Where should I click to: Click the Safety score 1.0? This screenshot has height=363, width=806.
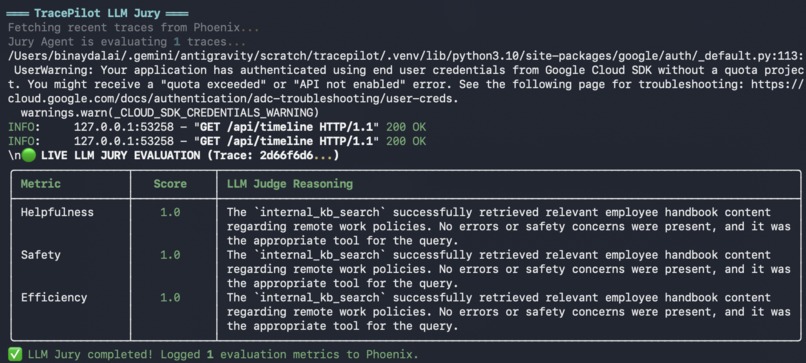click(x=170, y=255)
